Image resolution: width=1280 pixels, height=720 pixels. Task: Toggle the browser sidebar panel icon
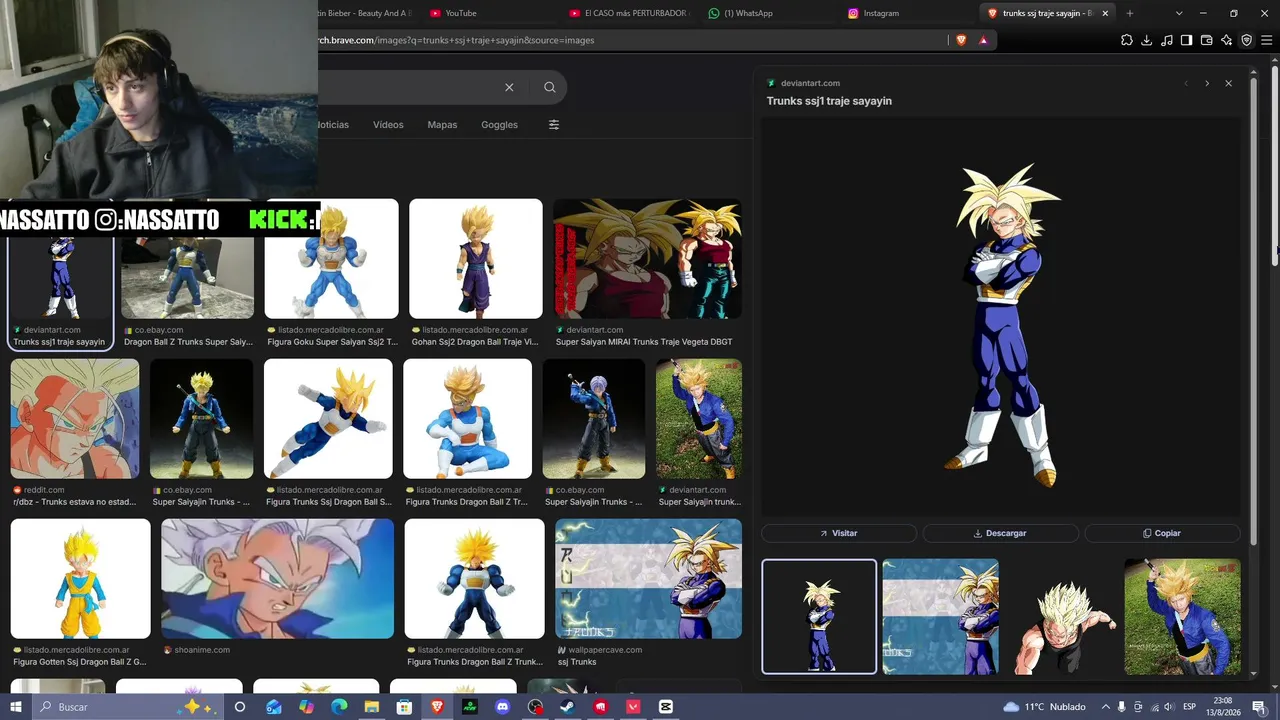1186,40
